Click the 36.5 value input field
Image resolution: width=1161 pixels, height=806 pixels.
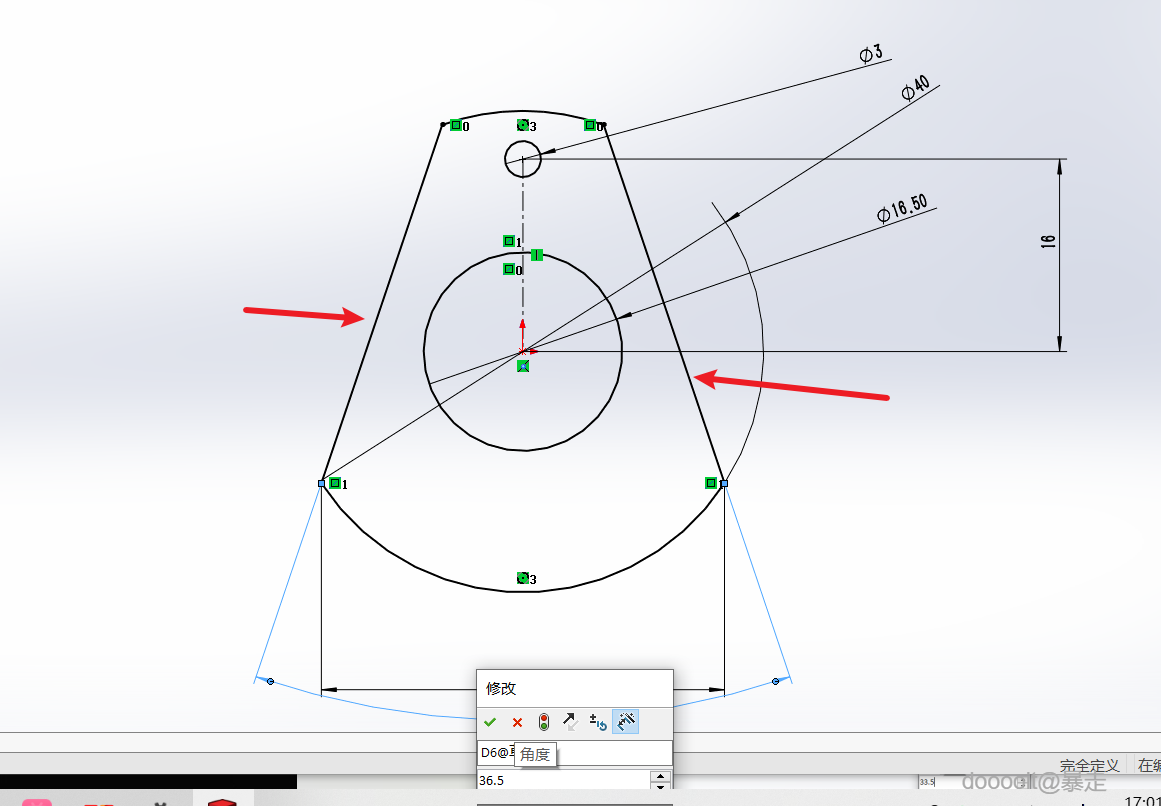(x=563, y=780)
